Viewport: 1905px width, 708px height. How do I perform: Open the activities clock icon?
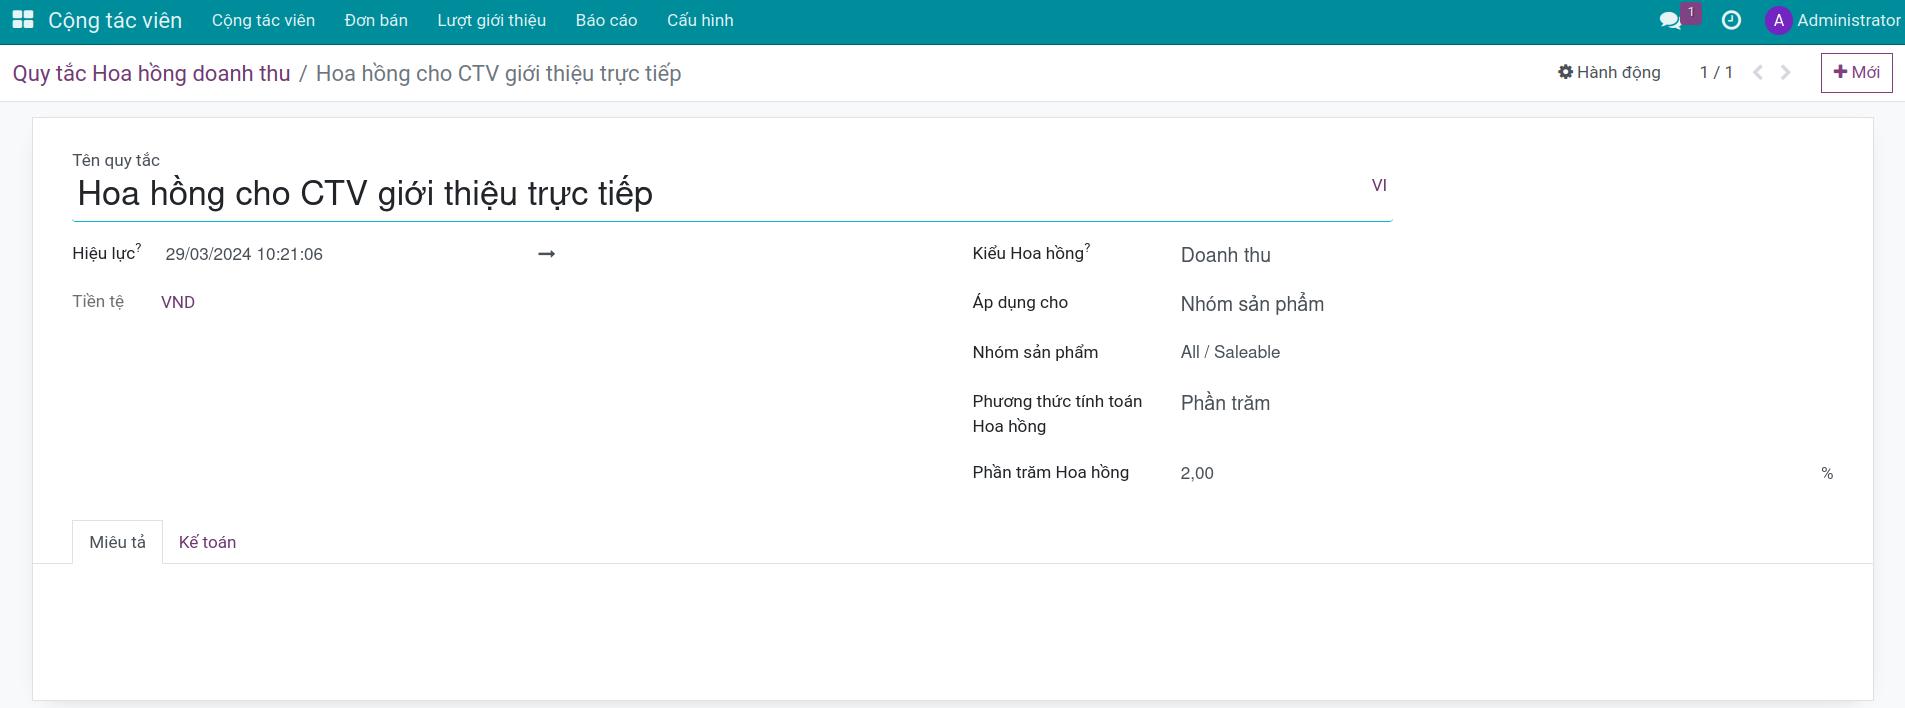(1731, 20)
